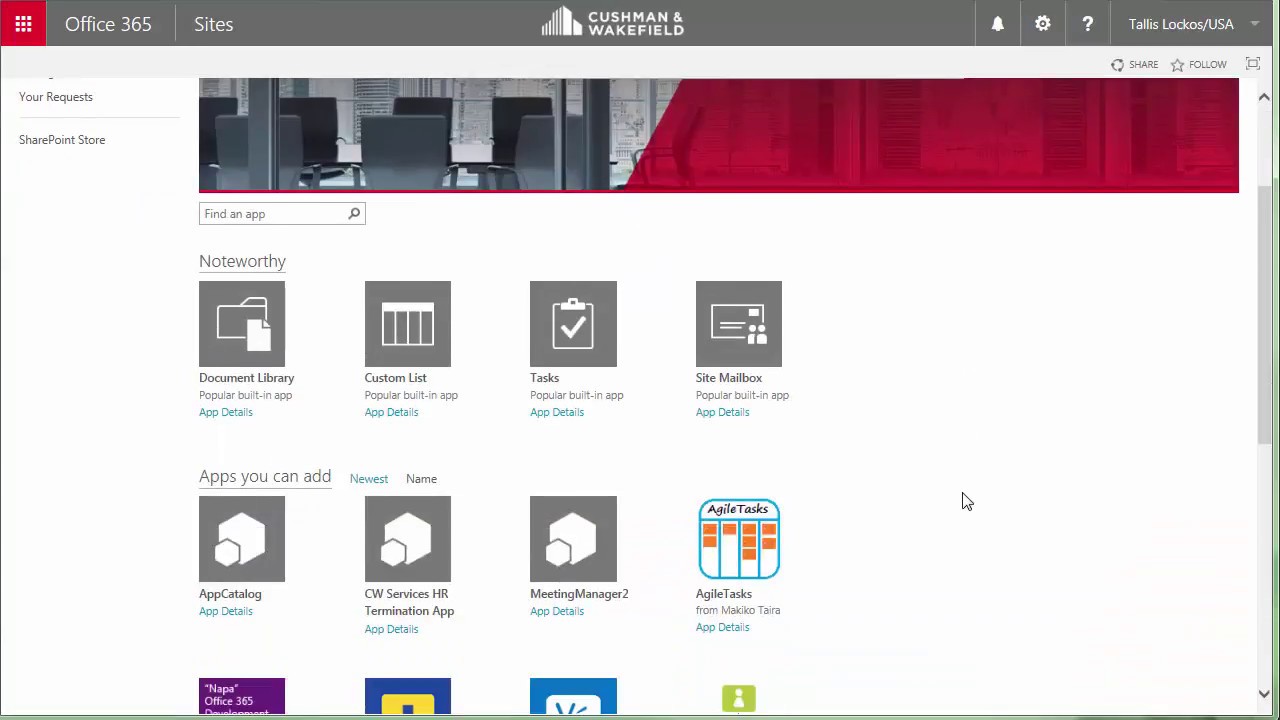Open App Details for AgileTasks
The image size is (1280, 720).
(722, 627)
